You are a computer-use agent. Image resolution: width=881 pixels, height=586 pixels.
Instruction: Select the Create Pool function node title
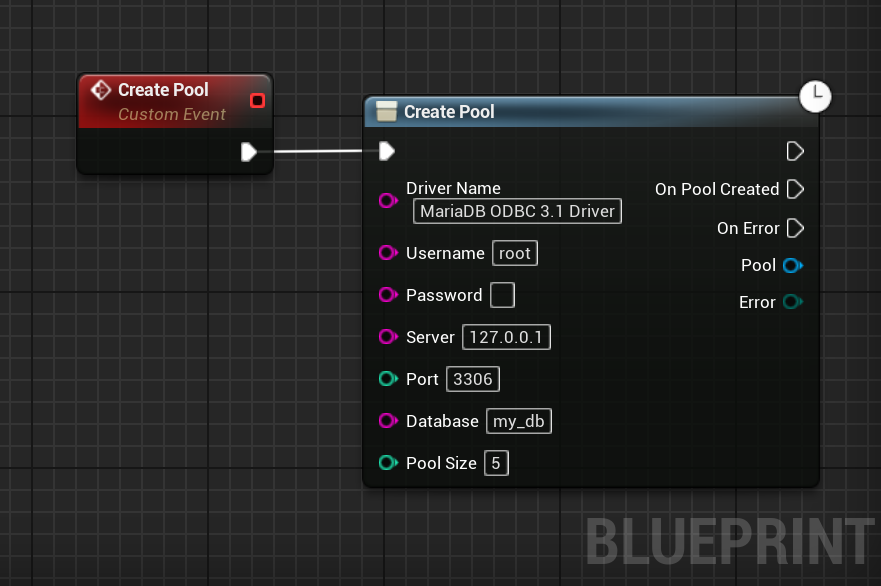click(x=449, y=112)
